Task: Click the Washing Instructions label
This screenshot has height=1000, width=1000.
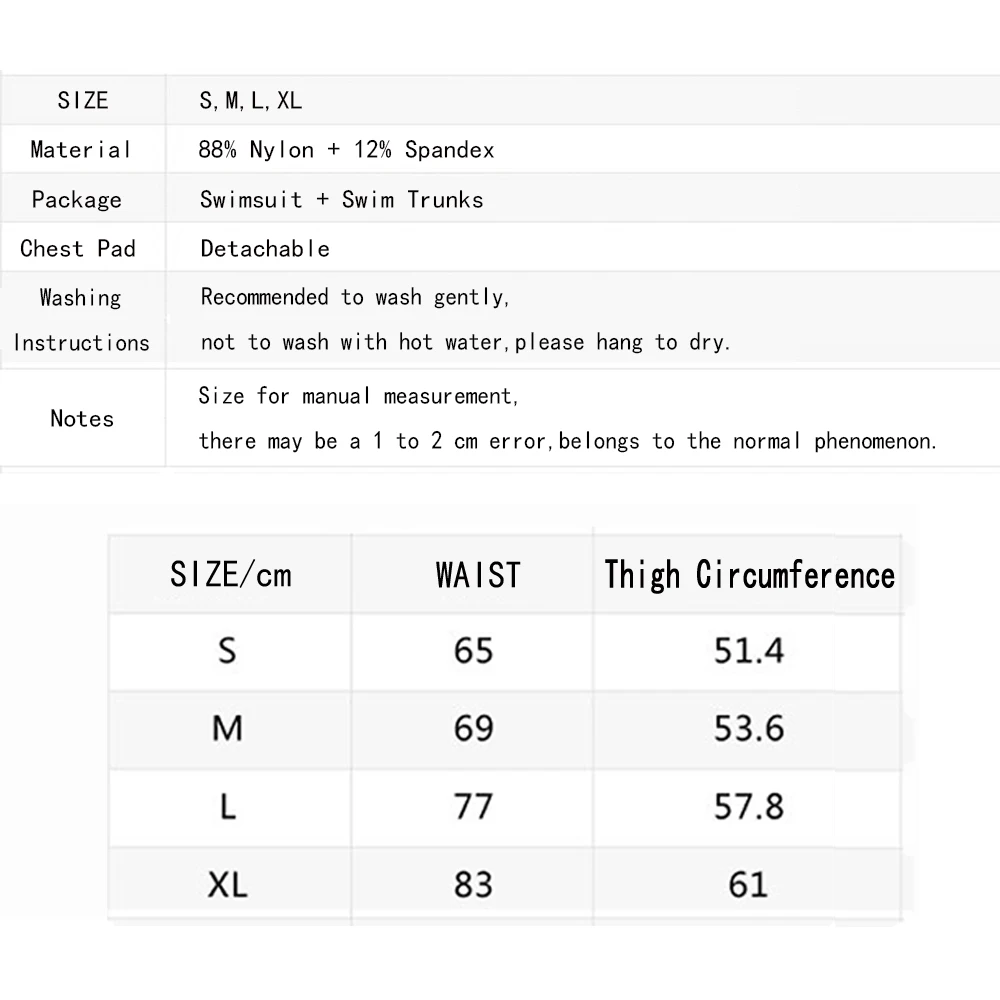Action: 81,320
